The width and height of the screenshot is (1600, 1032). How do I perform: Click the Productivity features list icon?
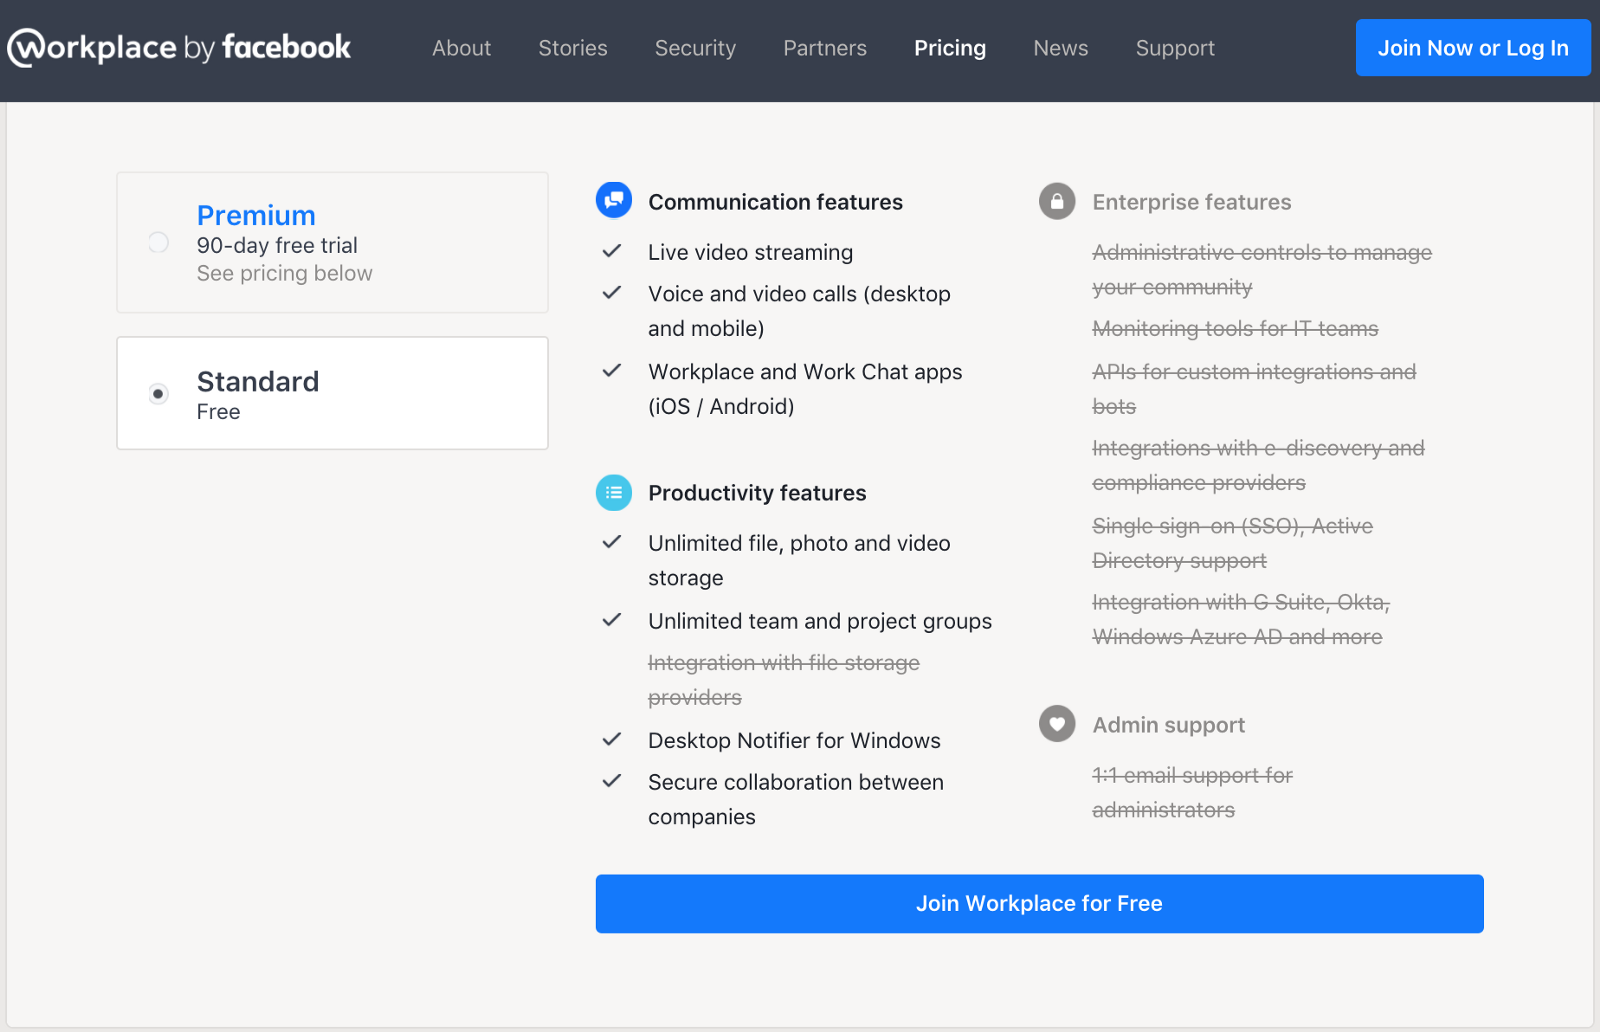pyautogui.click(x=614, y=492)
